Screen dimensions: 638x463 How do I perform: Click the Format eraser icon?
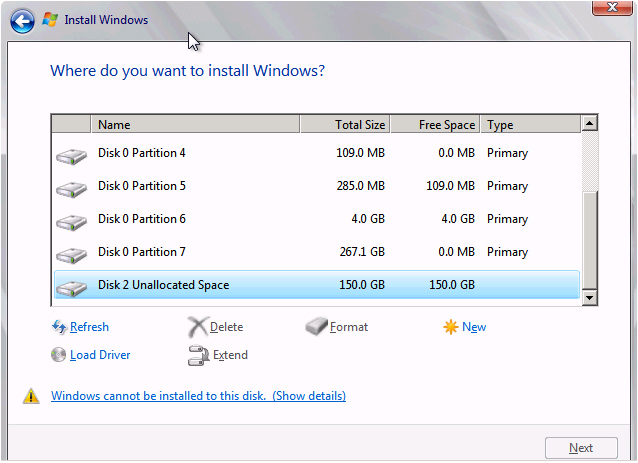click(x=316, y=326)
